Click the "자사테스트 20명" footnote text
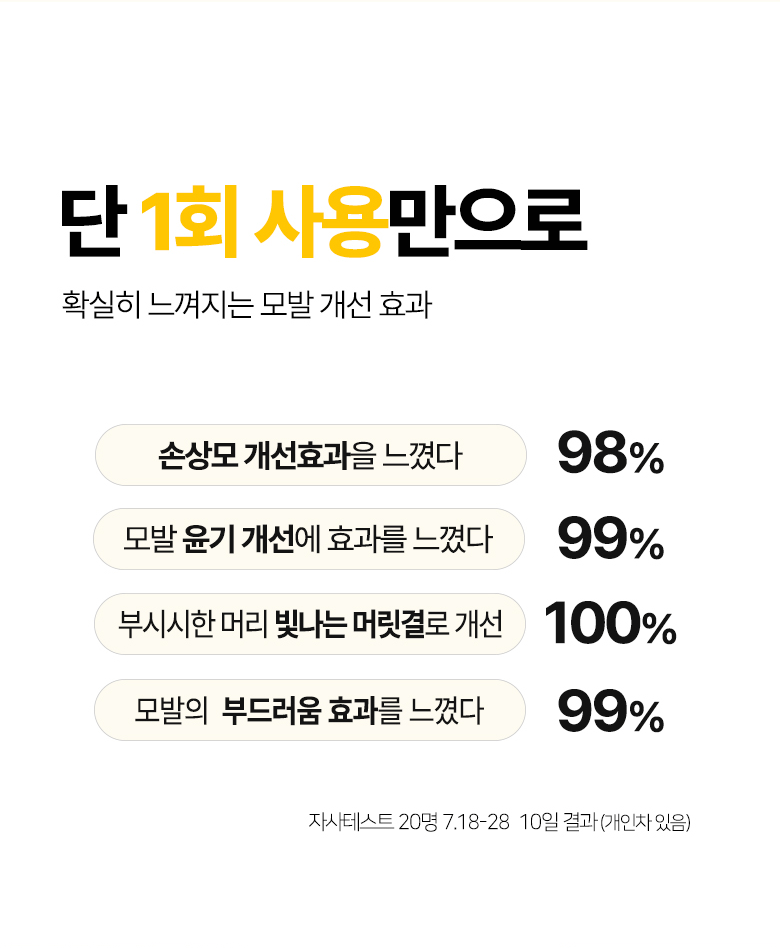 (366, 823)
